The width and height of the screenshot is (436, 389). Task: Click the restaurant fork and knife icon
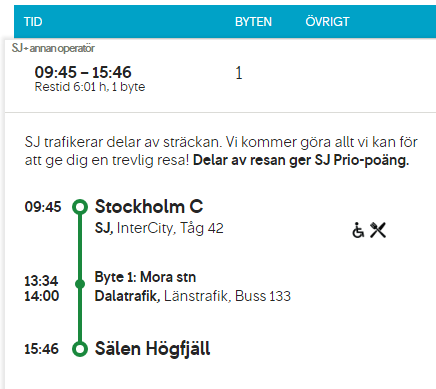tap(378, 230)
